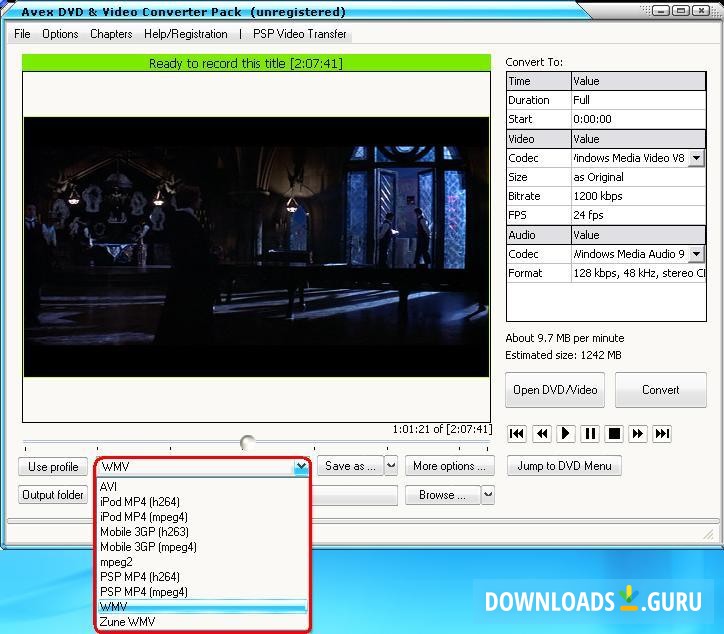Expand the video Codec dropdown
The height and width of the screenshot is (634, 724).
[696, 158]
